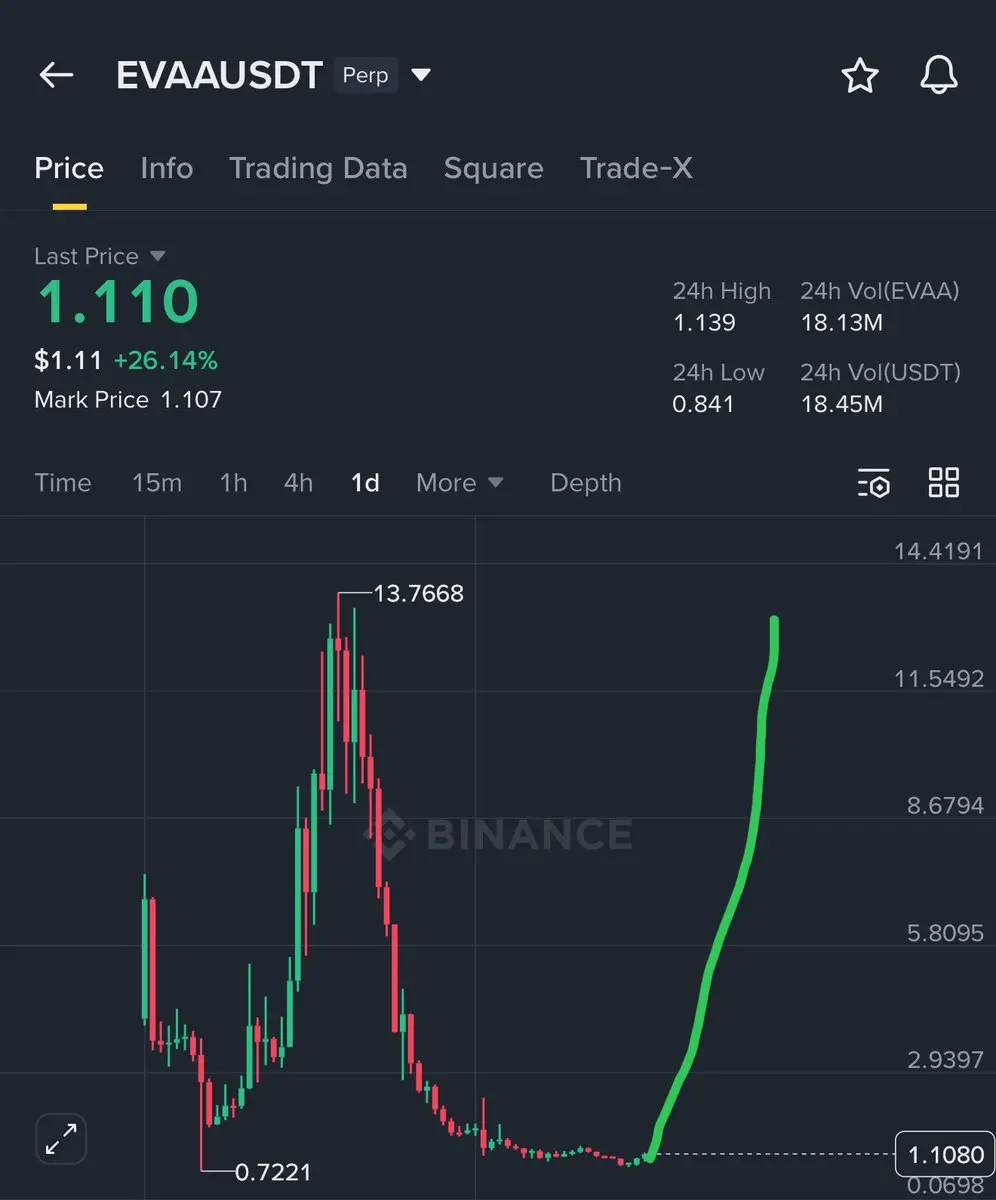Tap the 24h High value 1.139

click(x=704, y=323)
